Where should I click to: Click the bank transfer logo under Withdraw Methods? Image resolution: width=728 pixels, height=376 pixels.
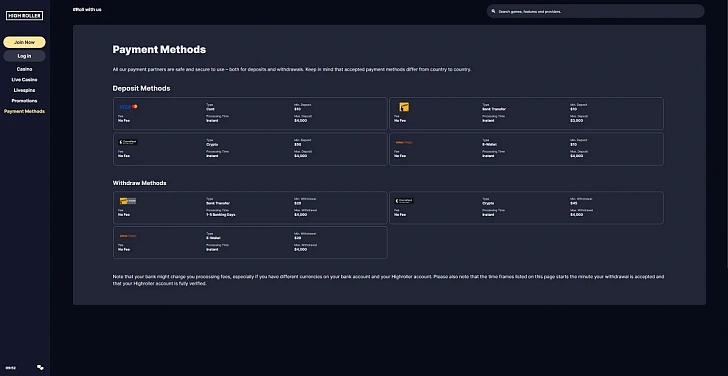click(x=128, y=201)
